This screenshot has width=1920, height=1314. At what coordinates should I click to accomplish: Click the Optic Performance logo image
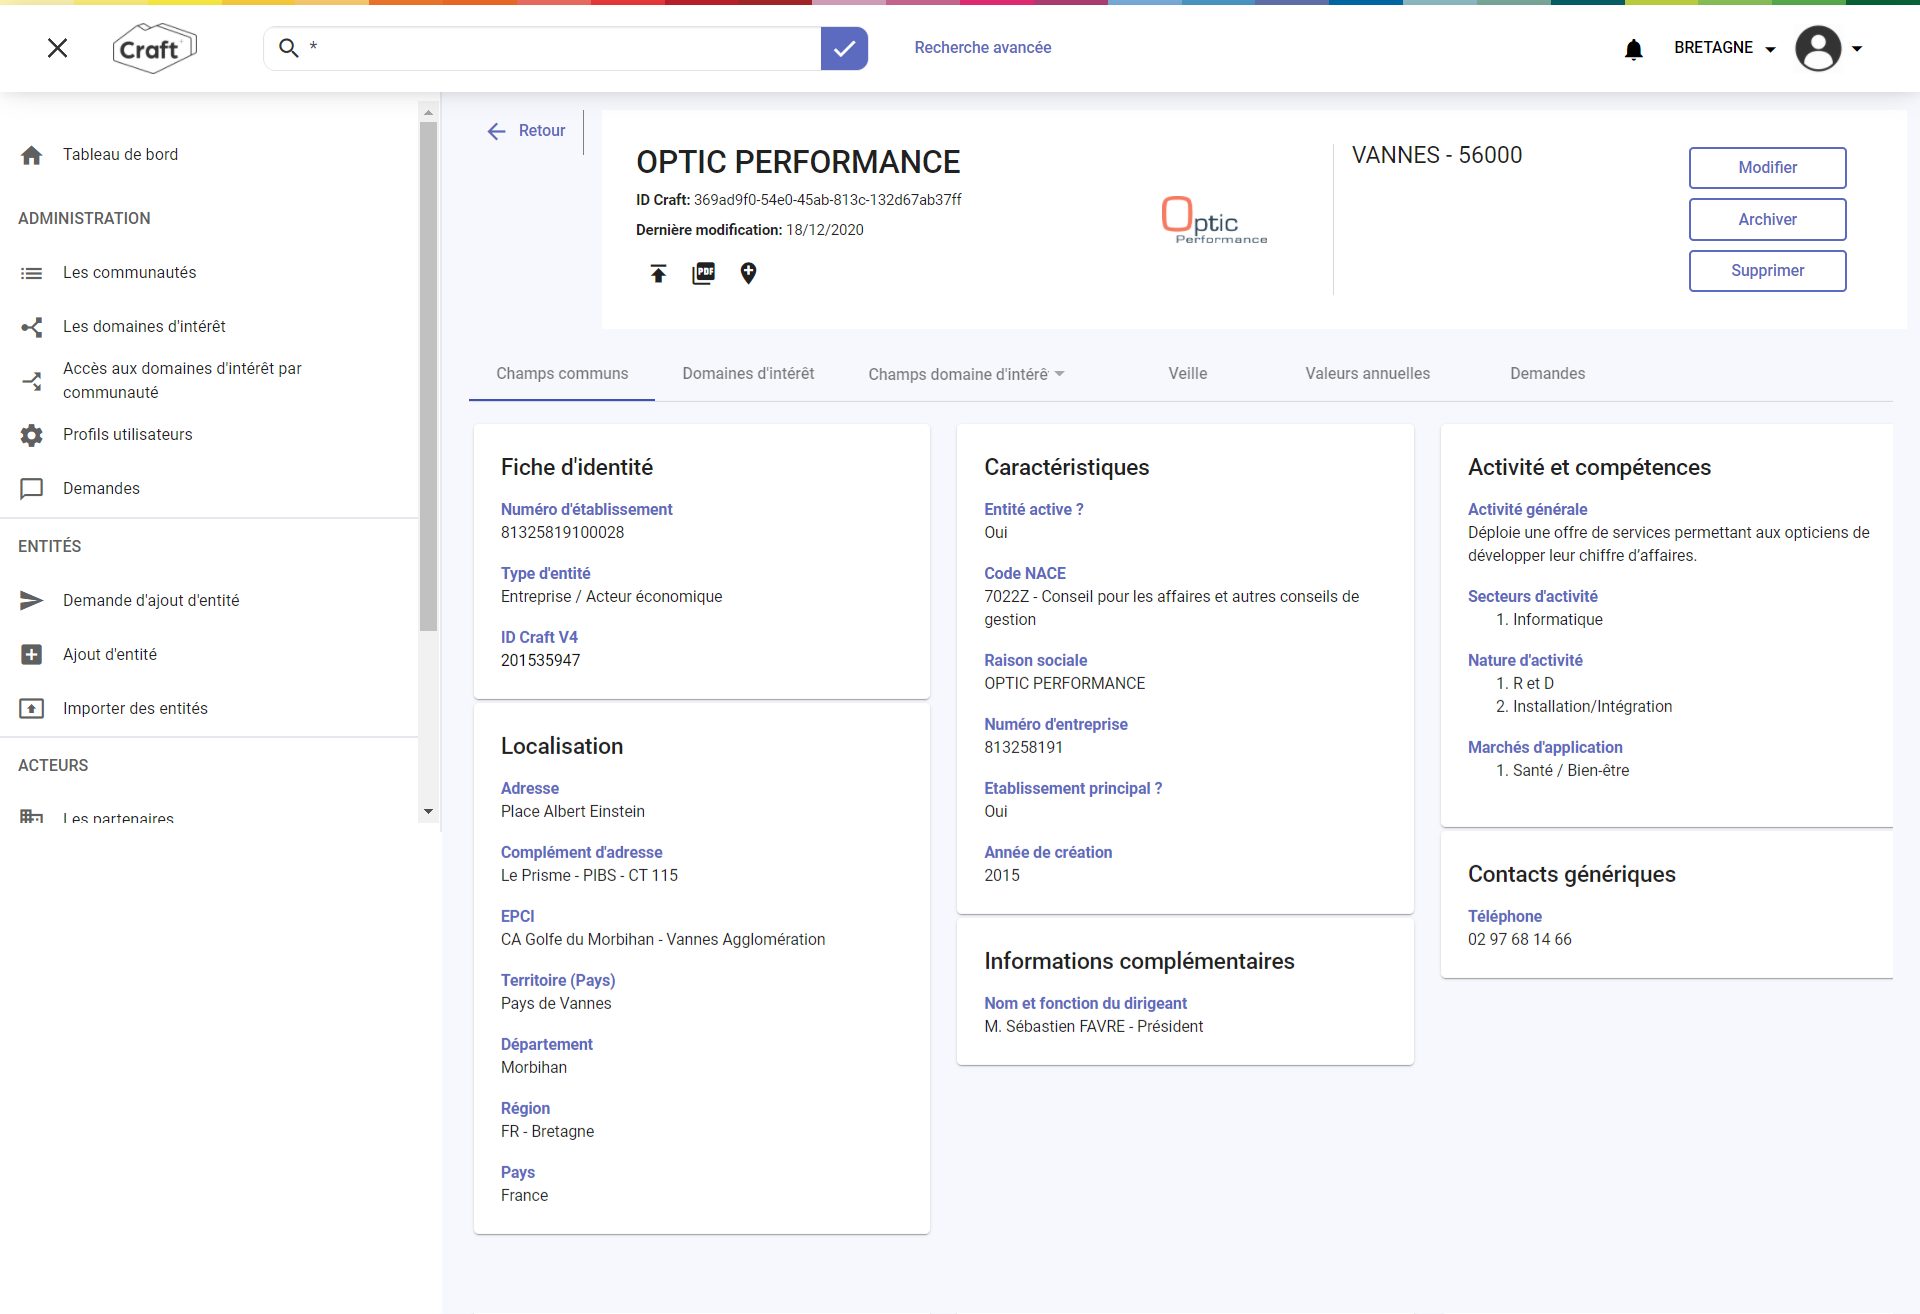(1214, 220)
